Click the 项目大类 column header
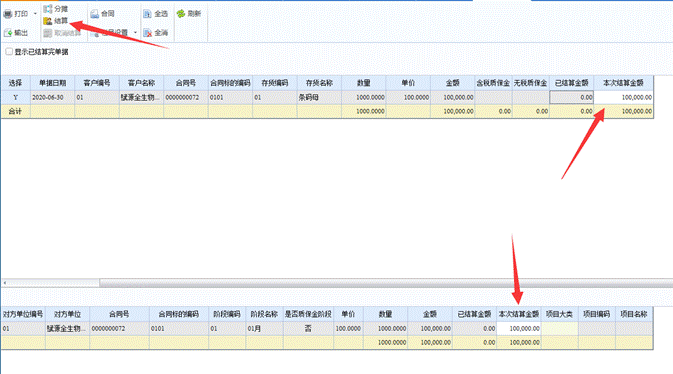673x374 pixels. [x=560, y=314]
